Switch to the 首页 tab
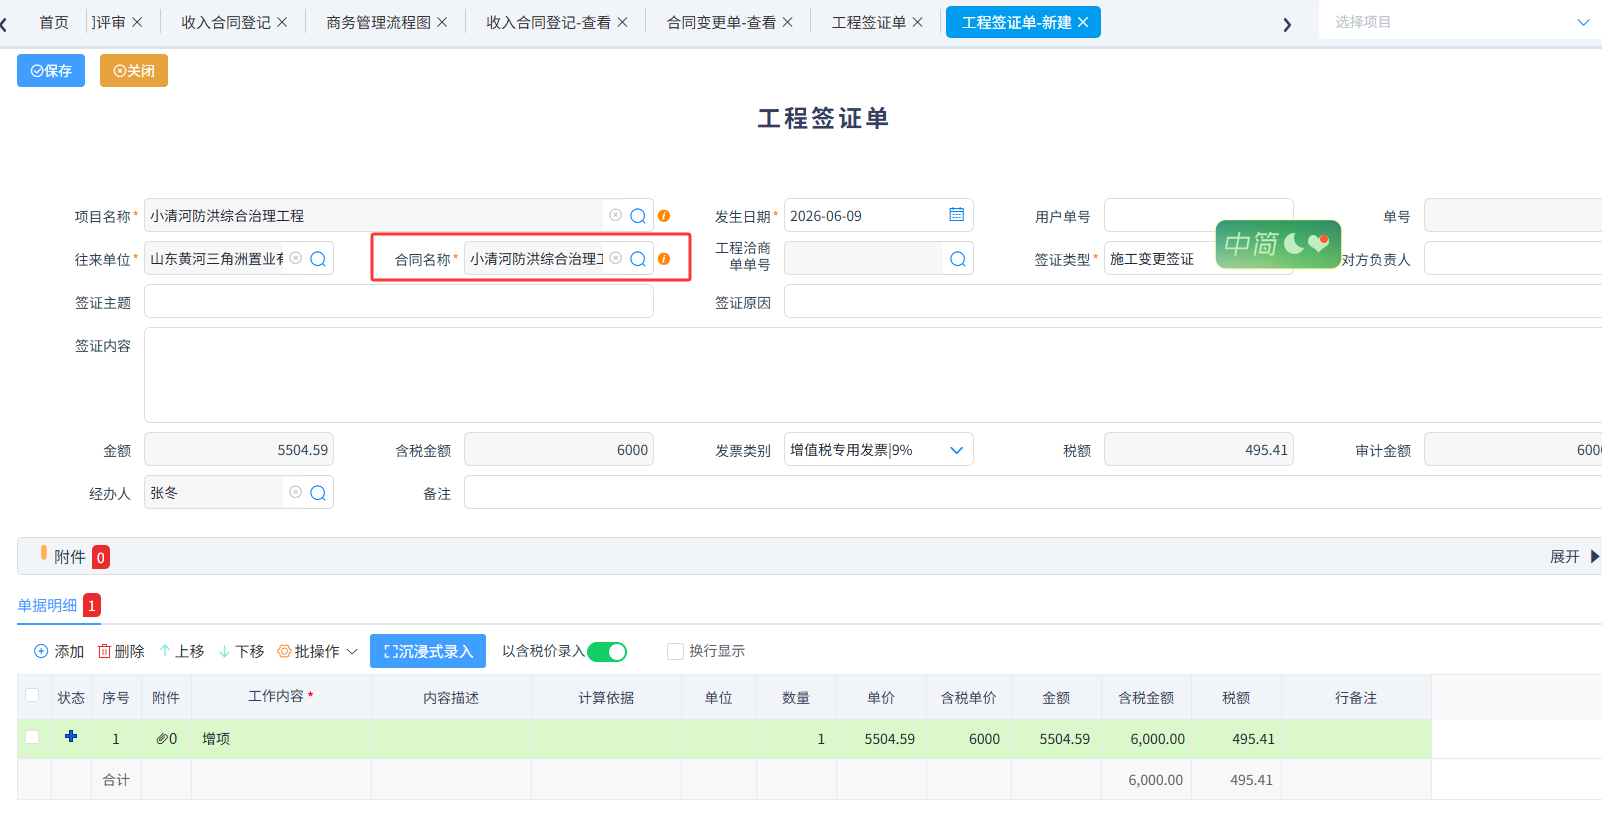The width and height of the screenshot is (1602, 826). (x=54, y=22)
